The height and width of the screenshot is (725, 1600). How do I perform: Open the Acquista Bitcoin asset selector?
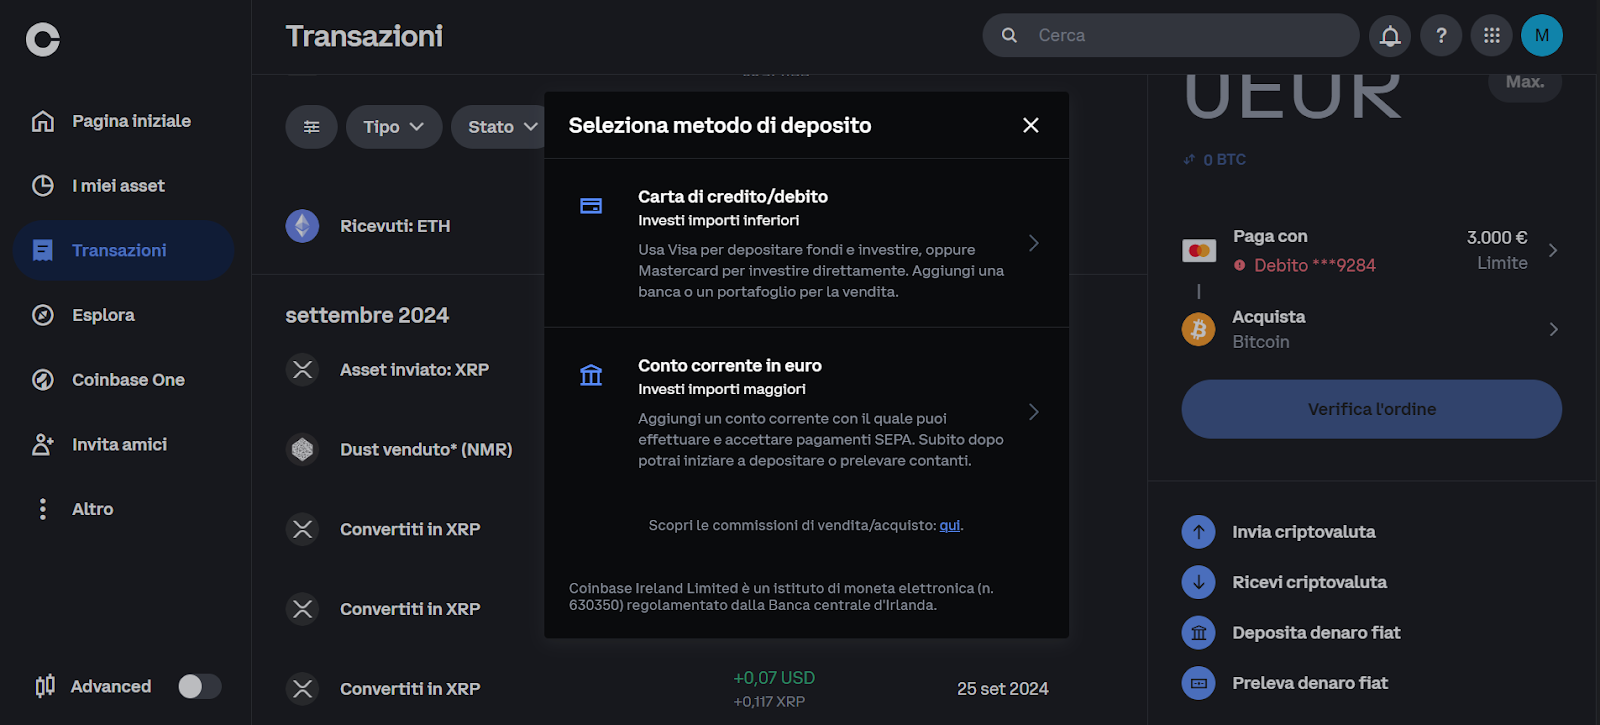pyautogui.click(x=1371, y=329)
